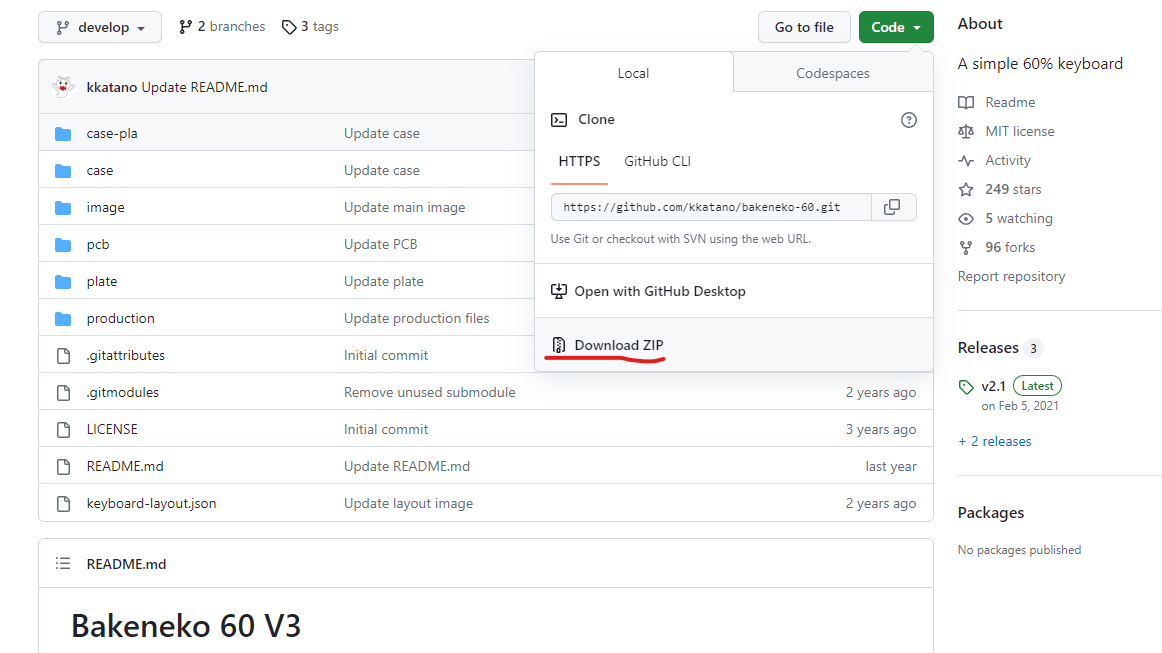Open the green Code dropdown button
The width and height of the screenshot is (1162, 653).
pos(896,27)
